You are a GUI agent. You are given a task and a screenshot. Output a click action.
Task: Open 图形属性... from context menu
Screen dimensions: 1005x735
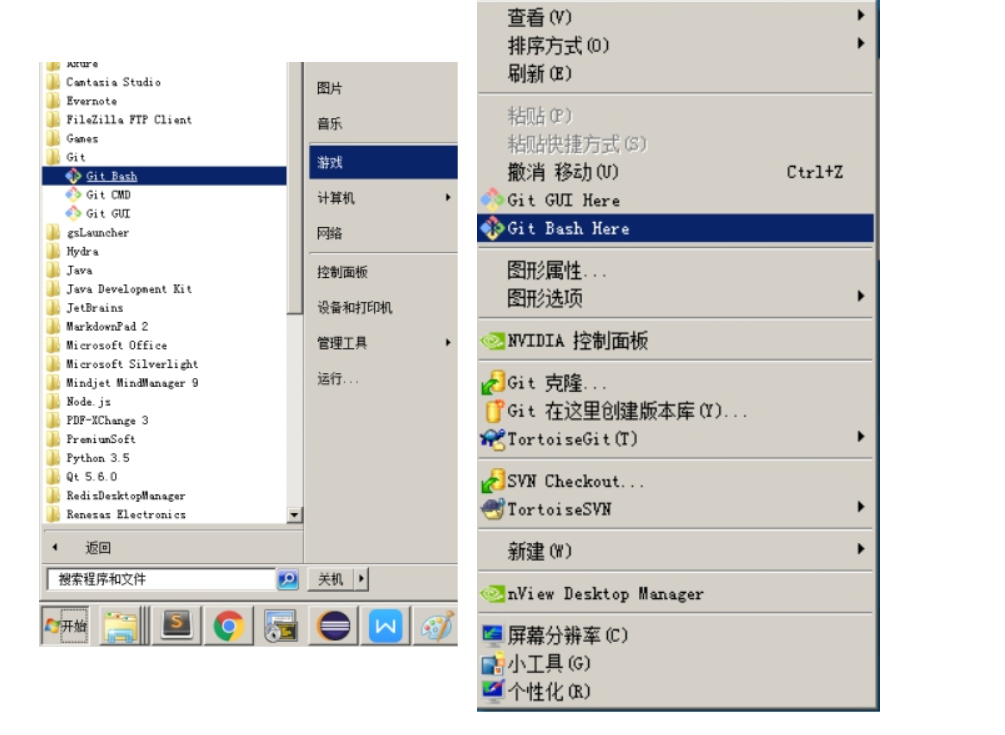pyautogui.click(x=675, y=270)
